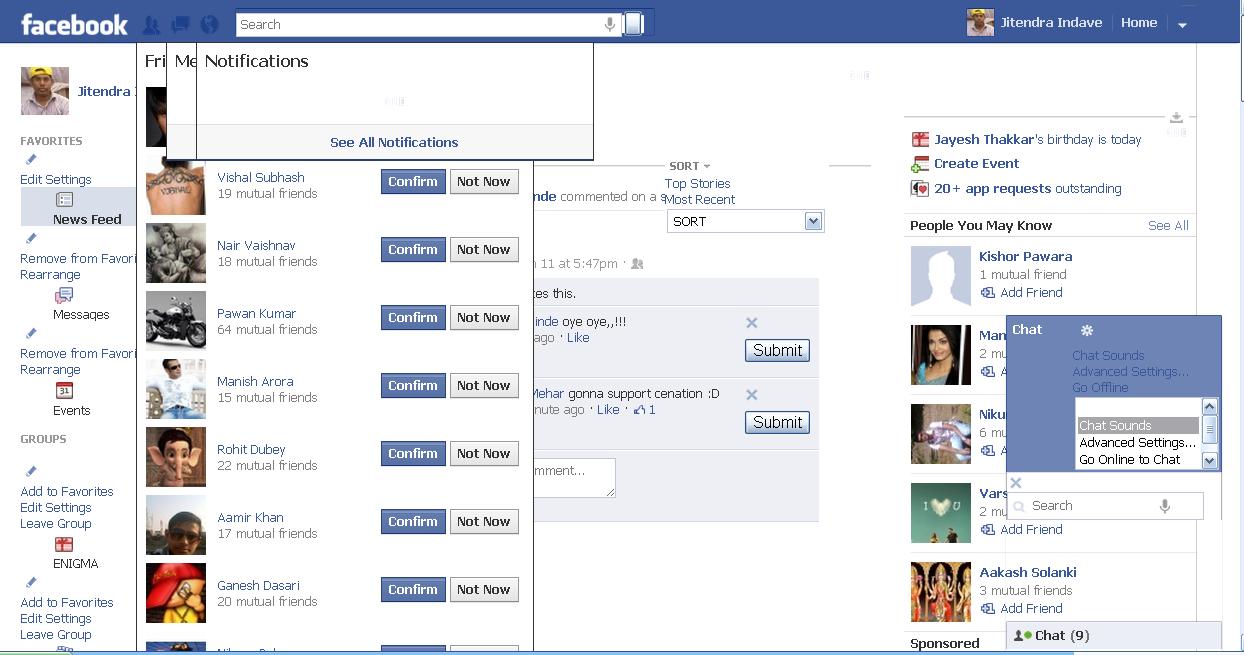Click the search submit button beside the microphone
Image resolution: width=1244 pixels, height=655 pixels.
pyautogui.click(x=633, y=24)
